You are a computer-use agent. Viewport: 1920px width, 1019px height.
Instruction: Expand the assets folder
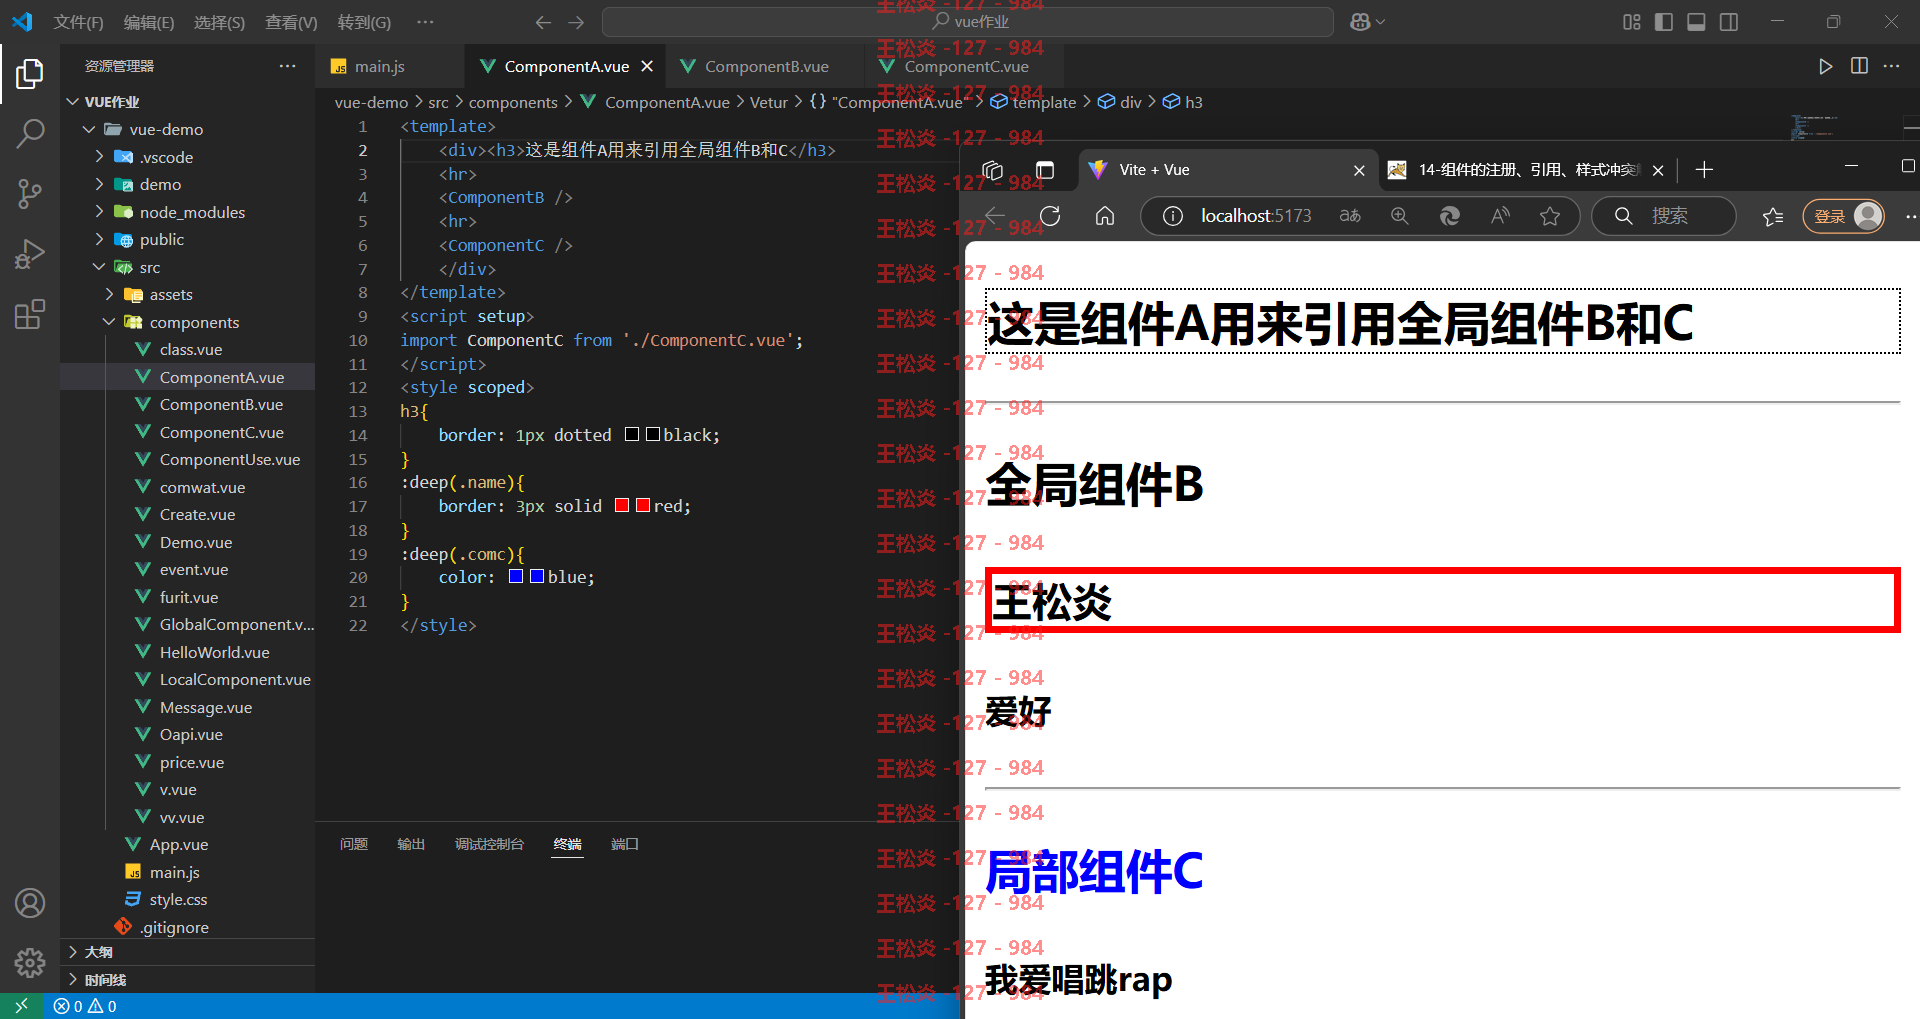(x=109, y=295)
